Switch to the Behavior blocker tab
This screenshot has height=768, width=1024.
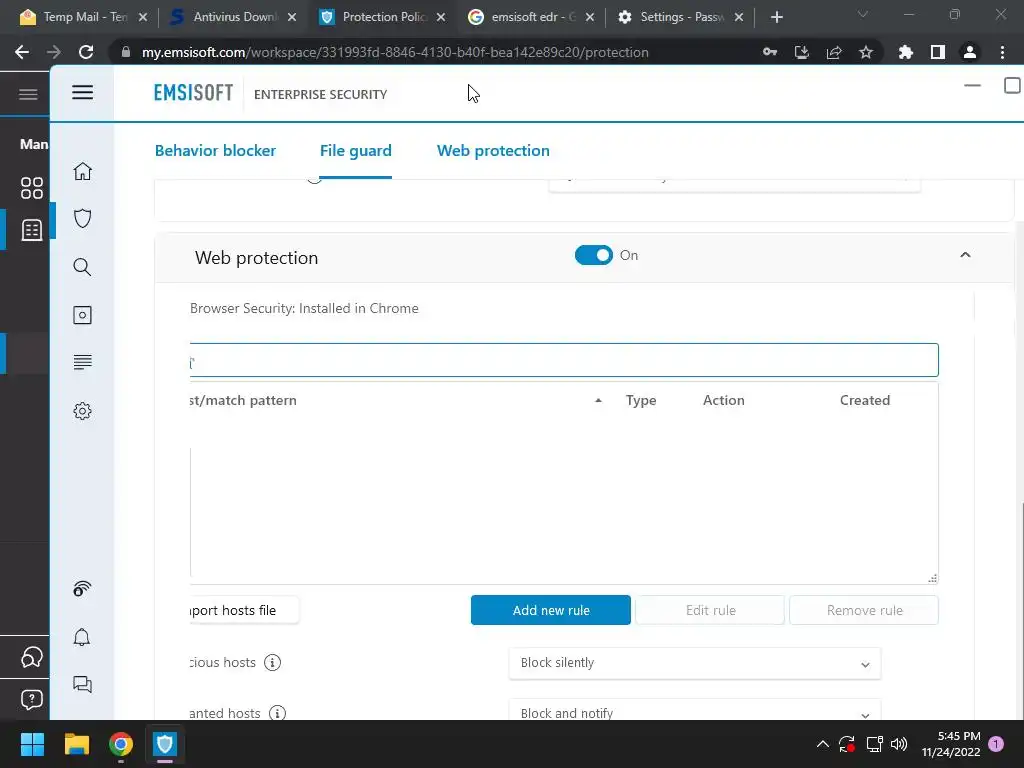(216, 151)
